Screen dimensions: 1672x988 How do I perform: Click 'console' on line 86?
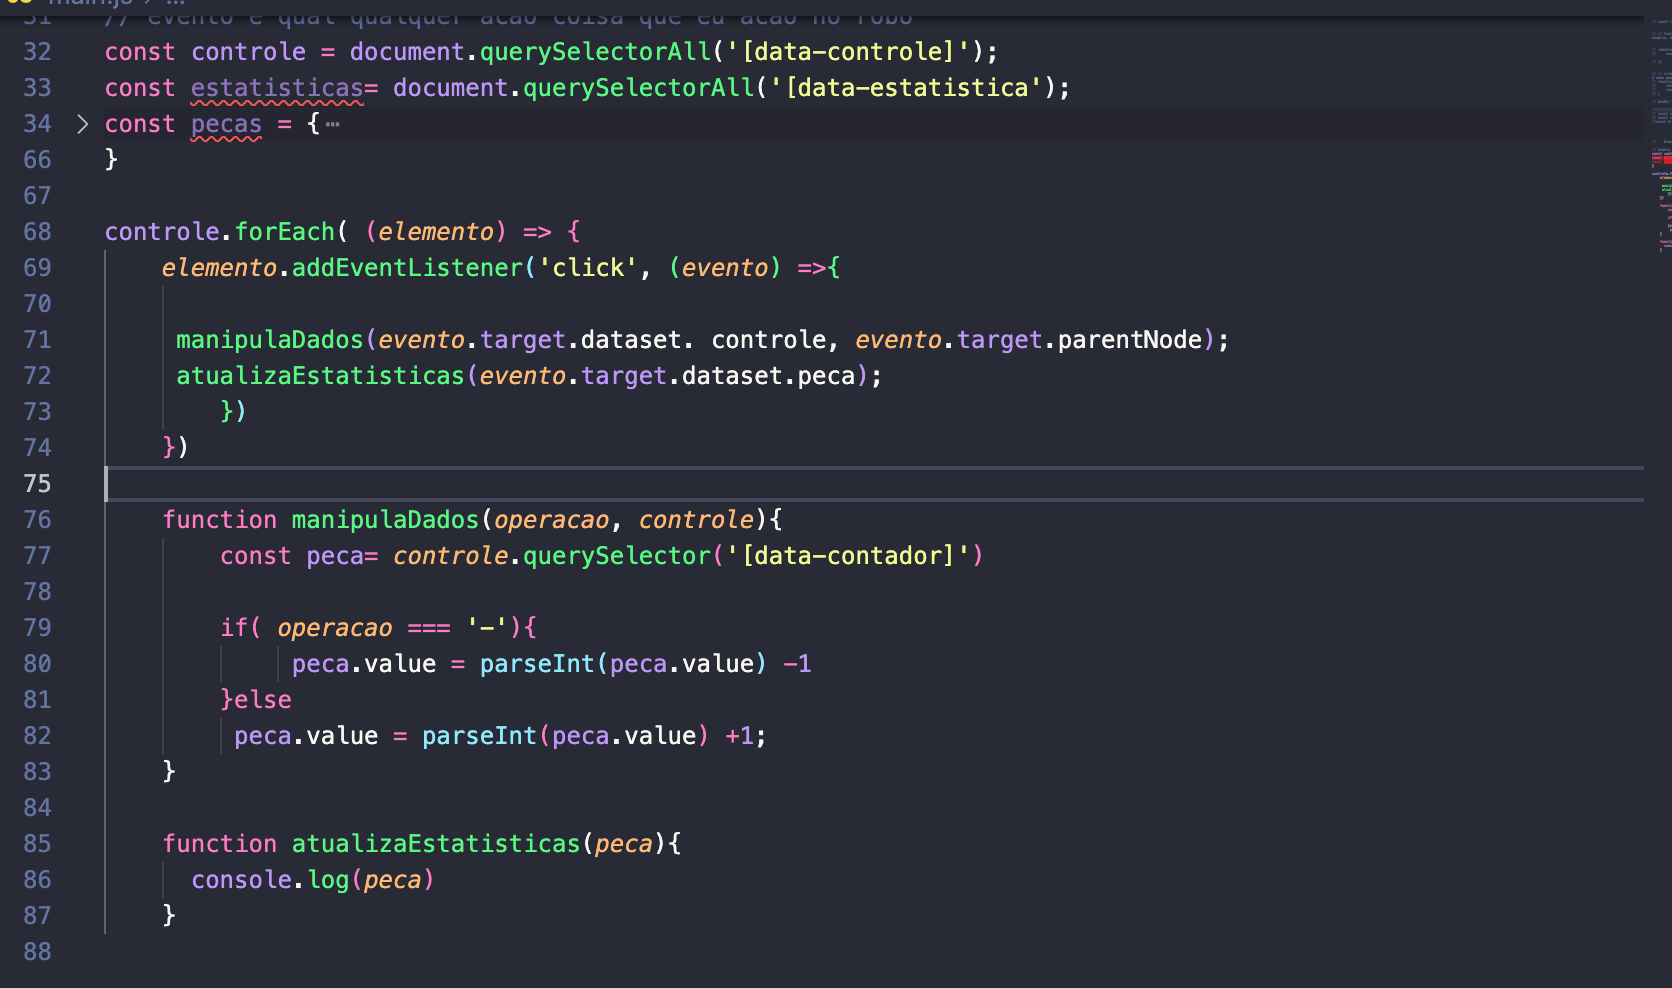(x=241, y=880)
